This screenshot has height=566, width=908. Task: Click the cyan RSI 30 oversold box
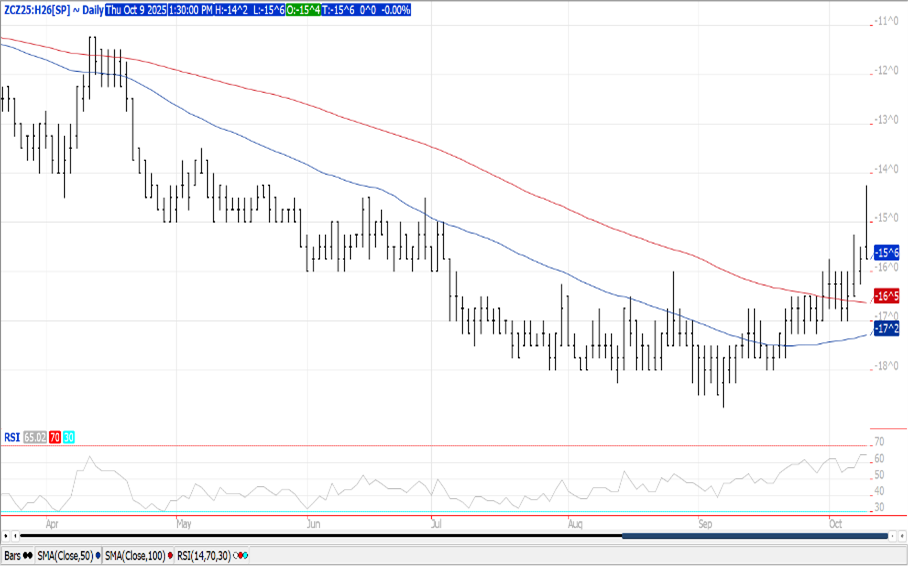click(x=69, y=437)
